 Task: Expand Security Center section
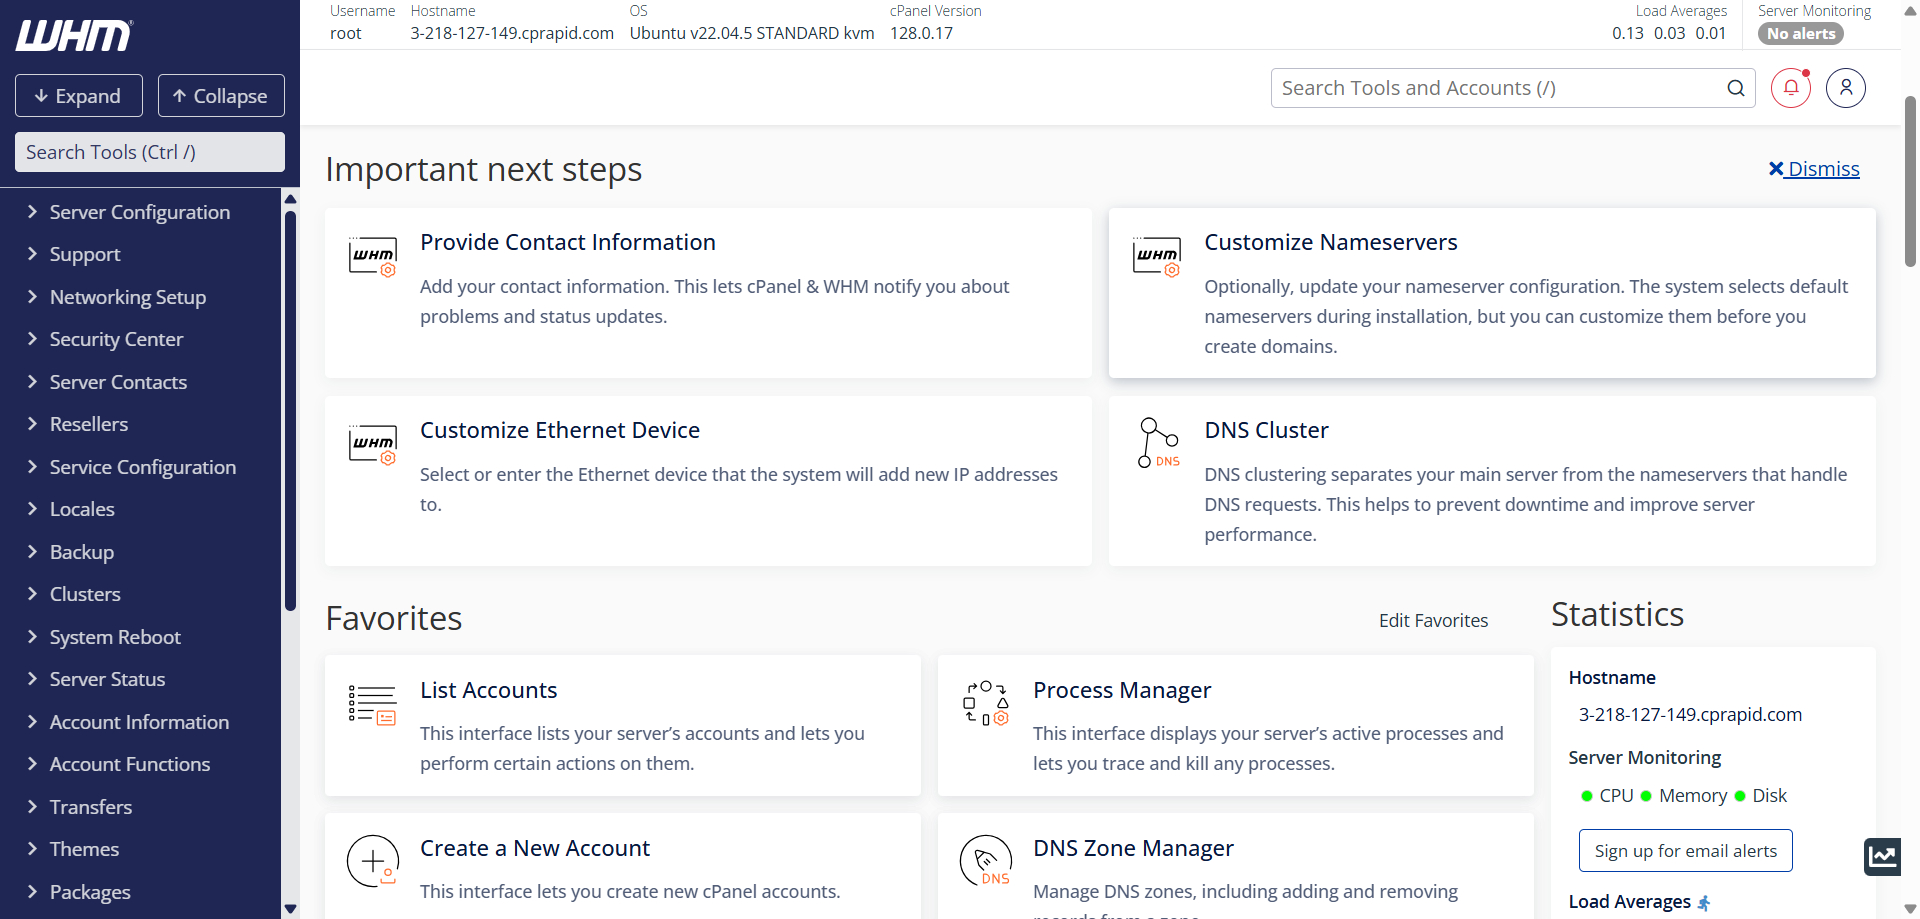(x=116, y=339)
